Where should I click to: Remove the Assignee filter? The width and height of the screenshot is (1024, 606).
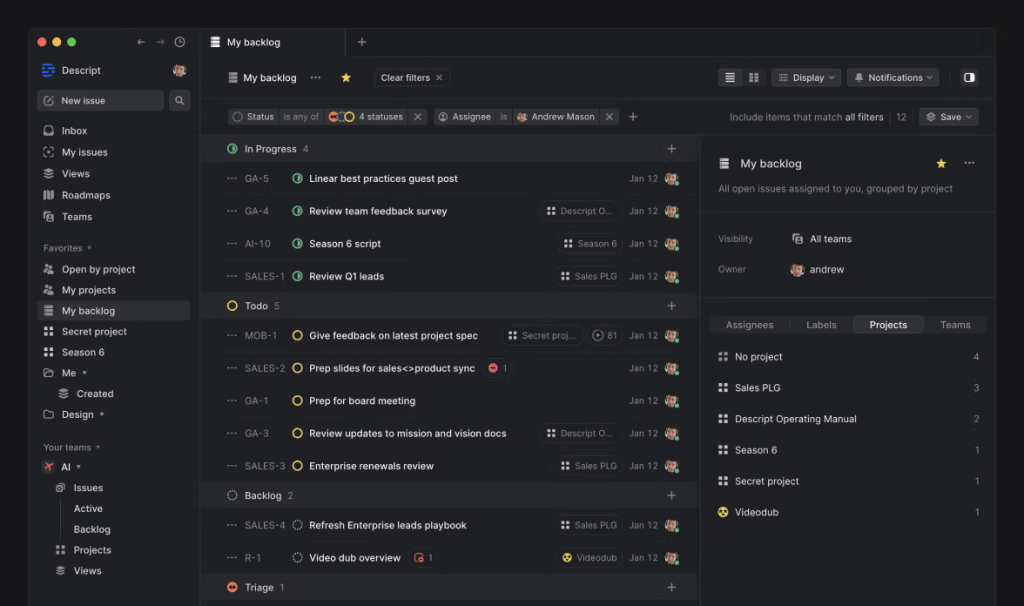click(609, 117)
